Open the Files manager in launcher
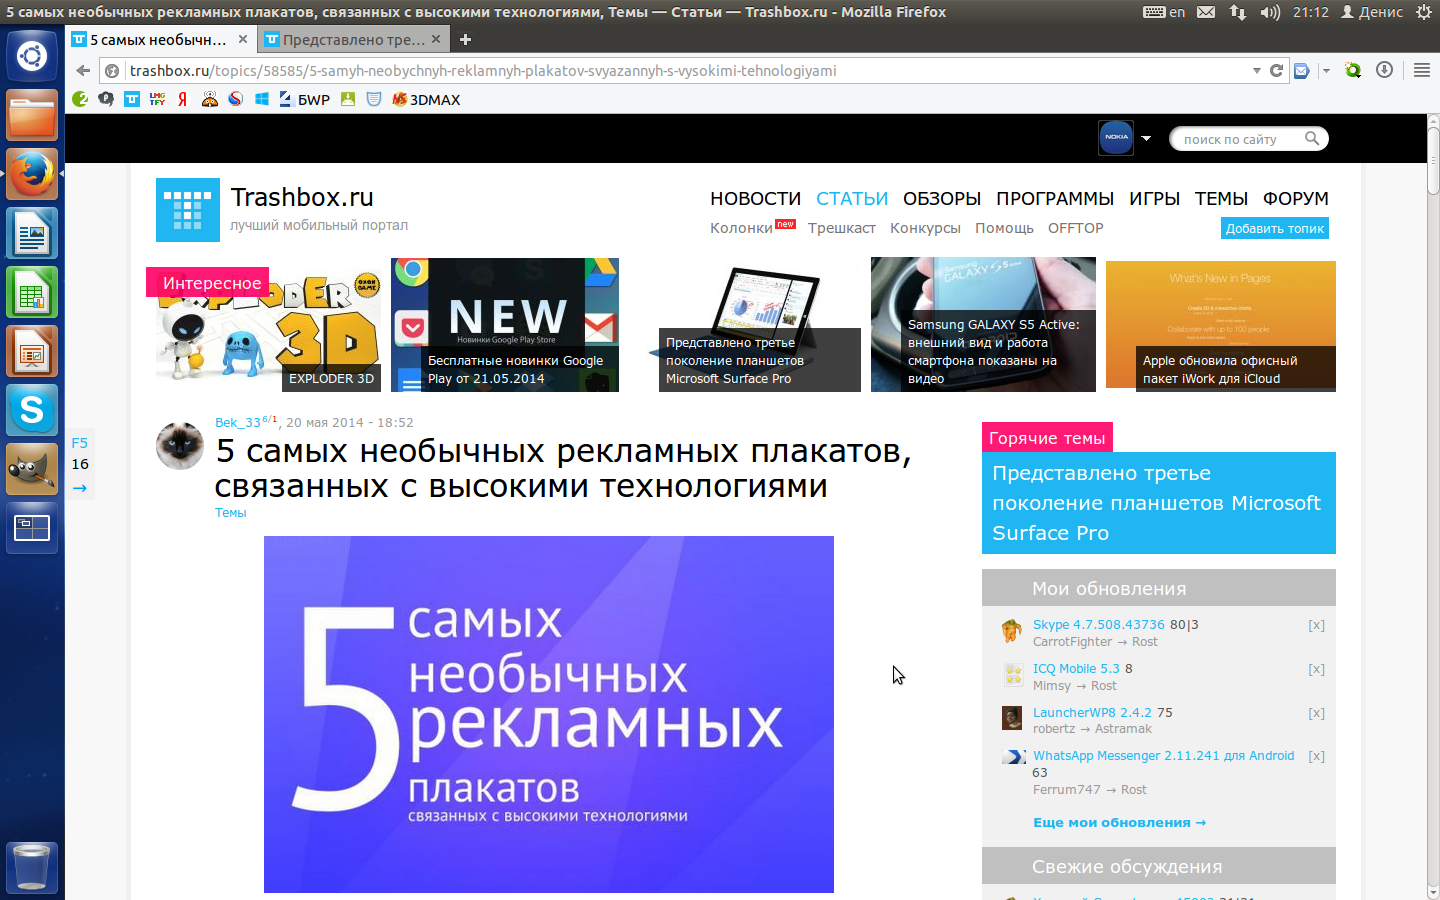The image size is (1440, 900). 32,115
